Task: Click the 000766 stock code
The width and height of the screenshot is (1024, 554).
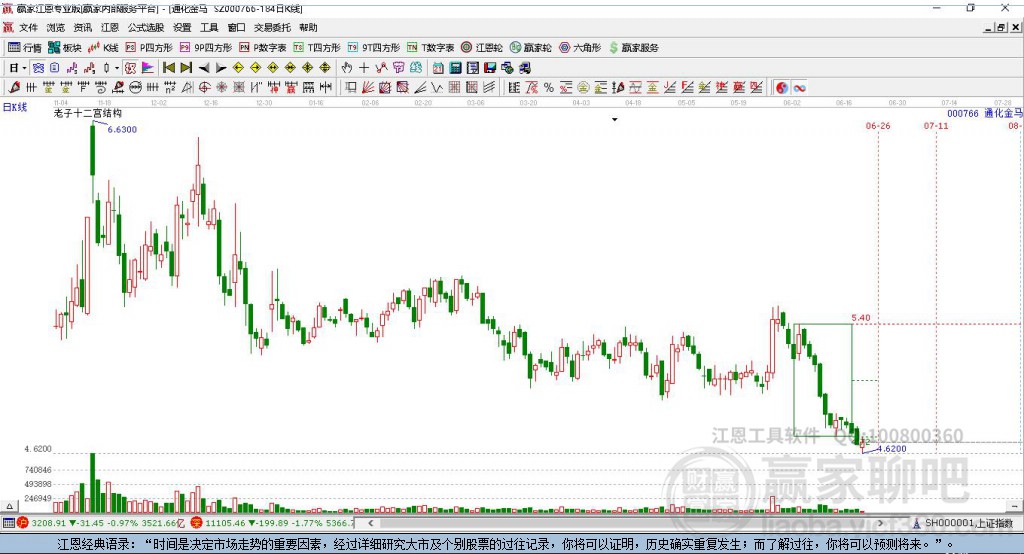Action: pyautogui.click(x=963, y=113)
